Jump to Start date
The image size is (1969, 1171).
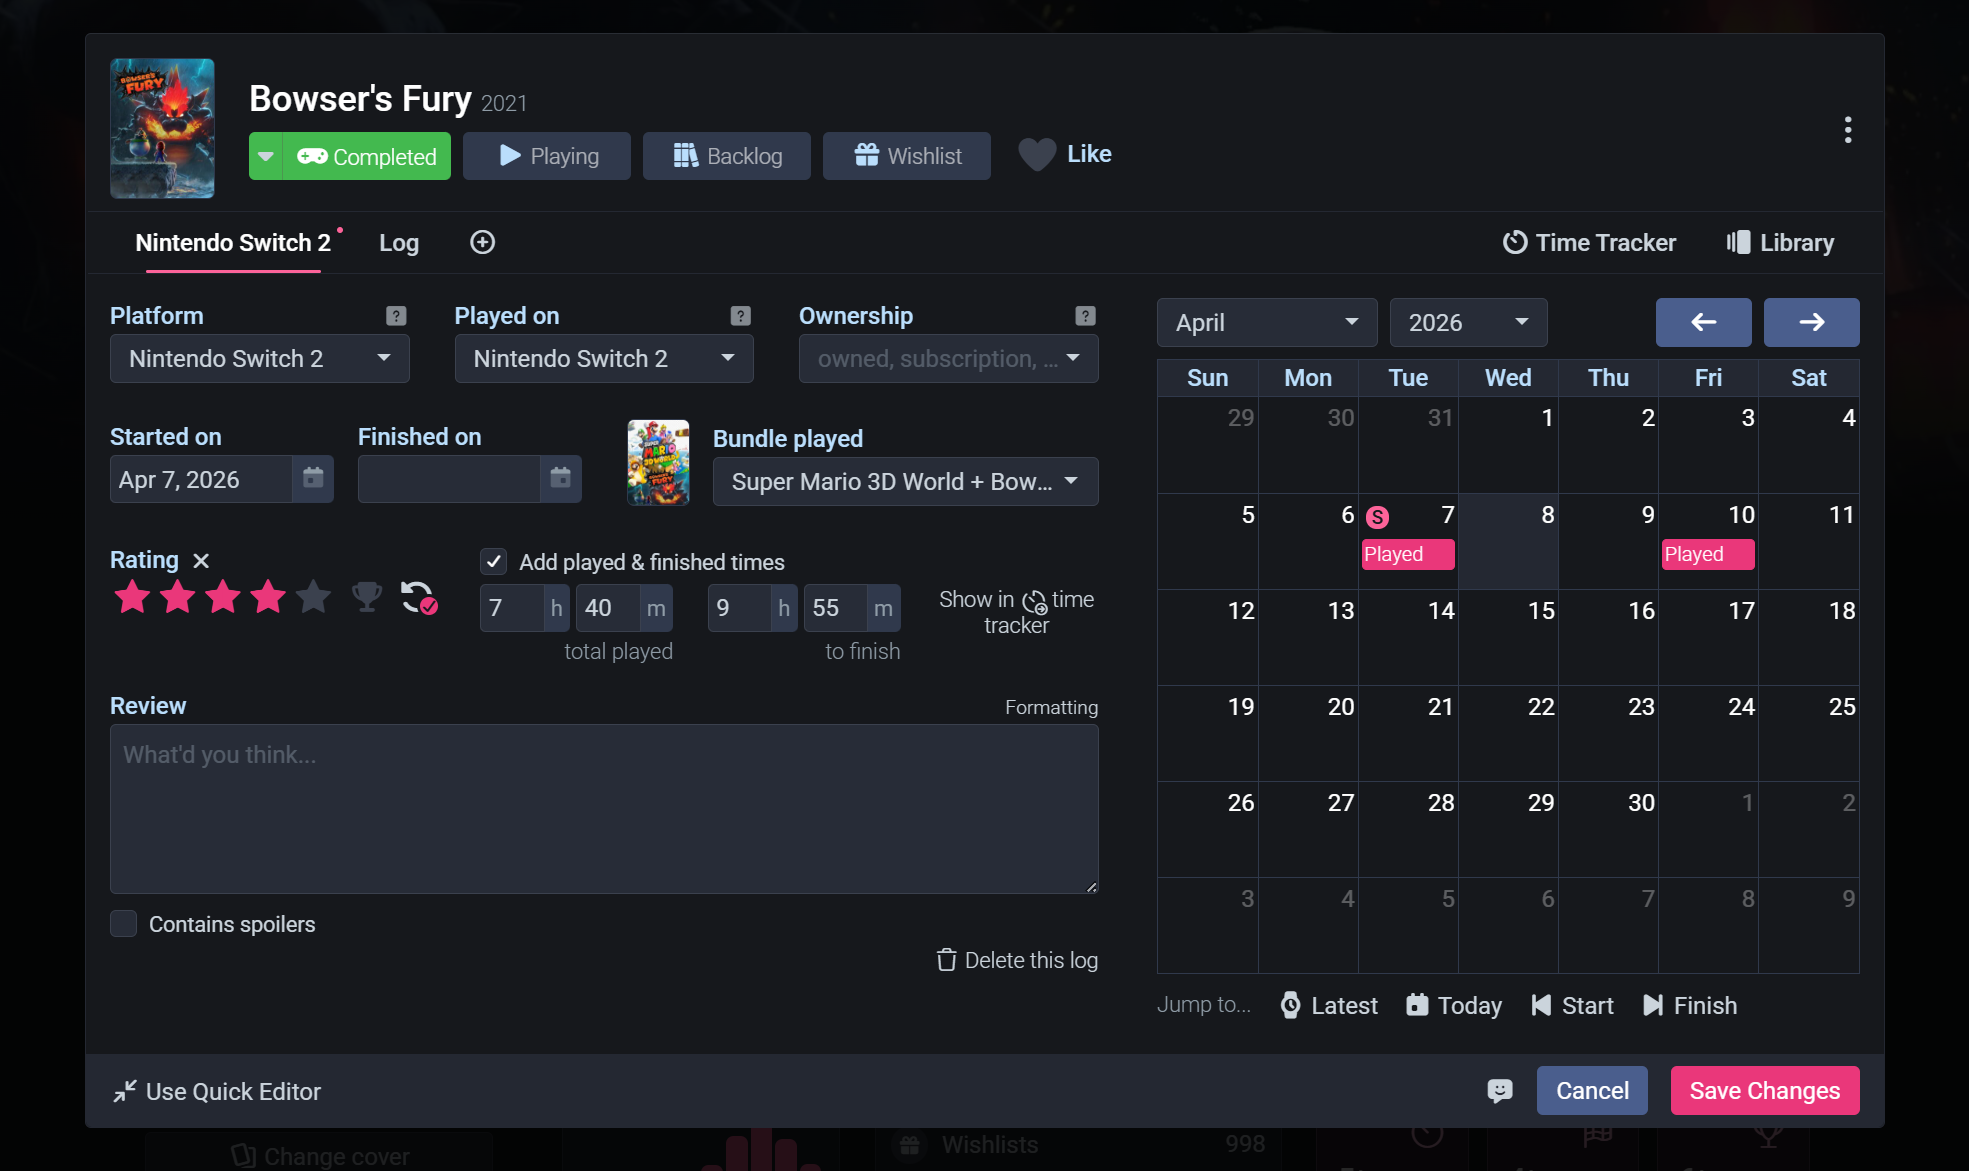pos(1572,1005)
